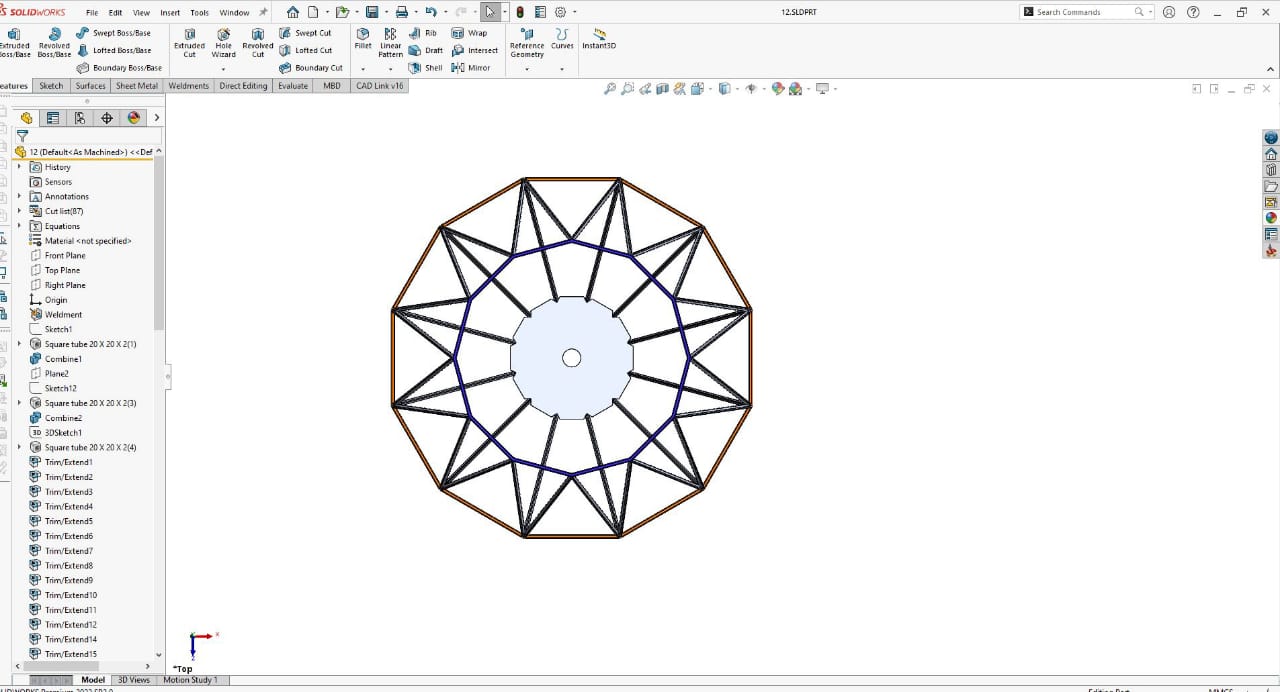Select the Lofted Cut tool
1280x692 pixels.
pos(305,50)
